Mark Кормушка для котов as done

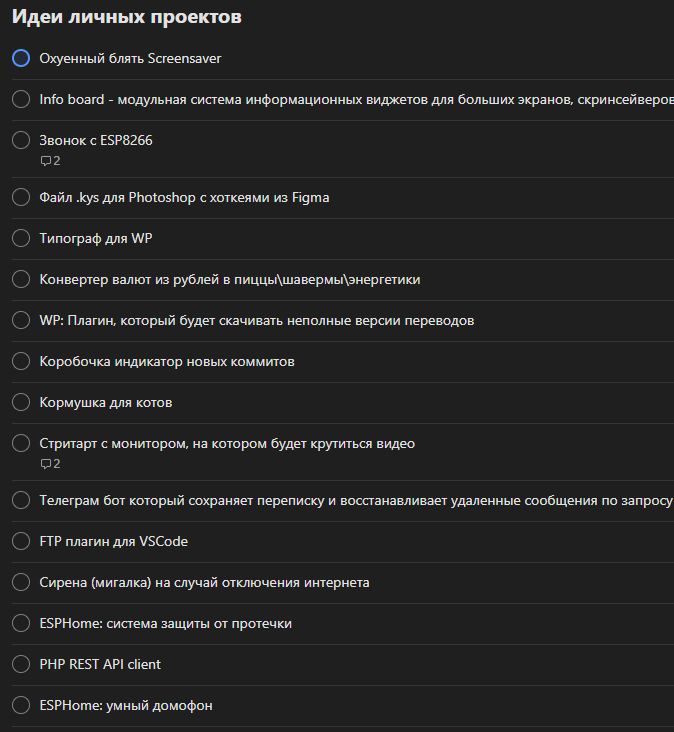[21, 402]
